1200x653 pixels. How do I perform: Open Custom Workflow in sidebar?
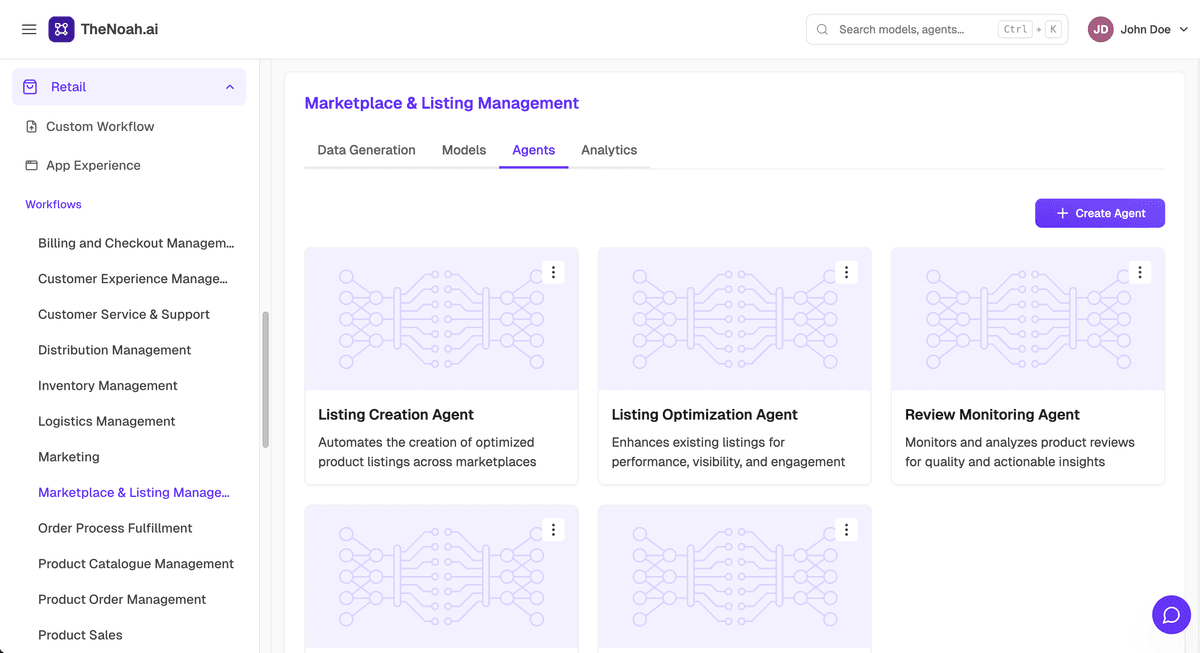click(100, 127)
